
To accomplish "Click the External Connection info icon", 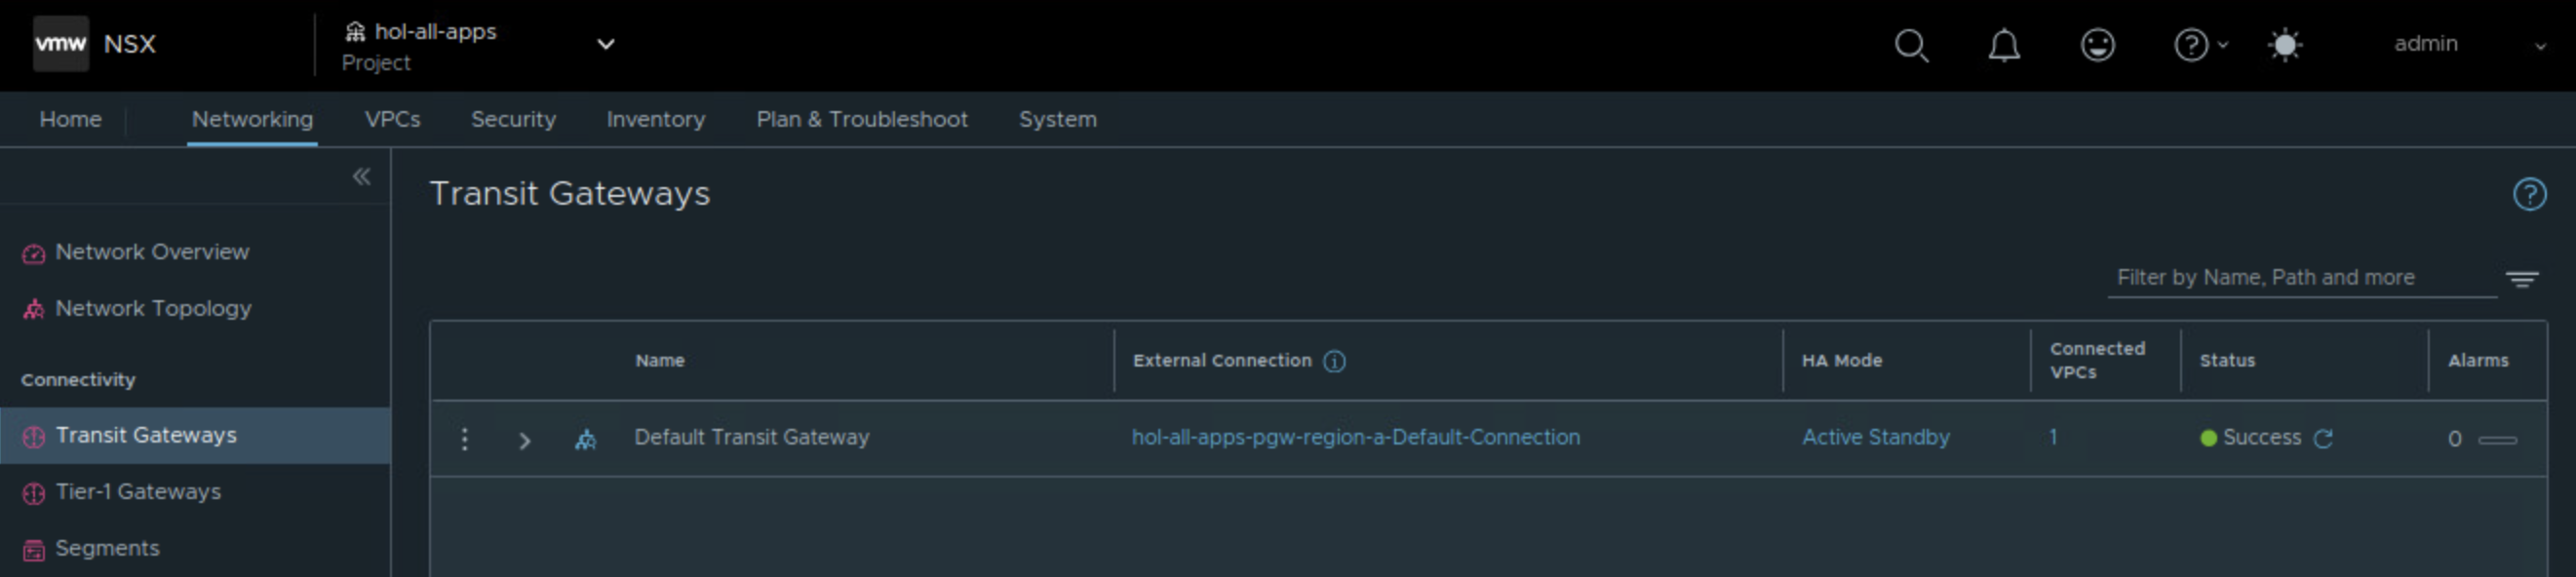I will (1334, 361).
